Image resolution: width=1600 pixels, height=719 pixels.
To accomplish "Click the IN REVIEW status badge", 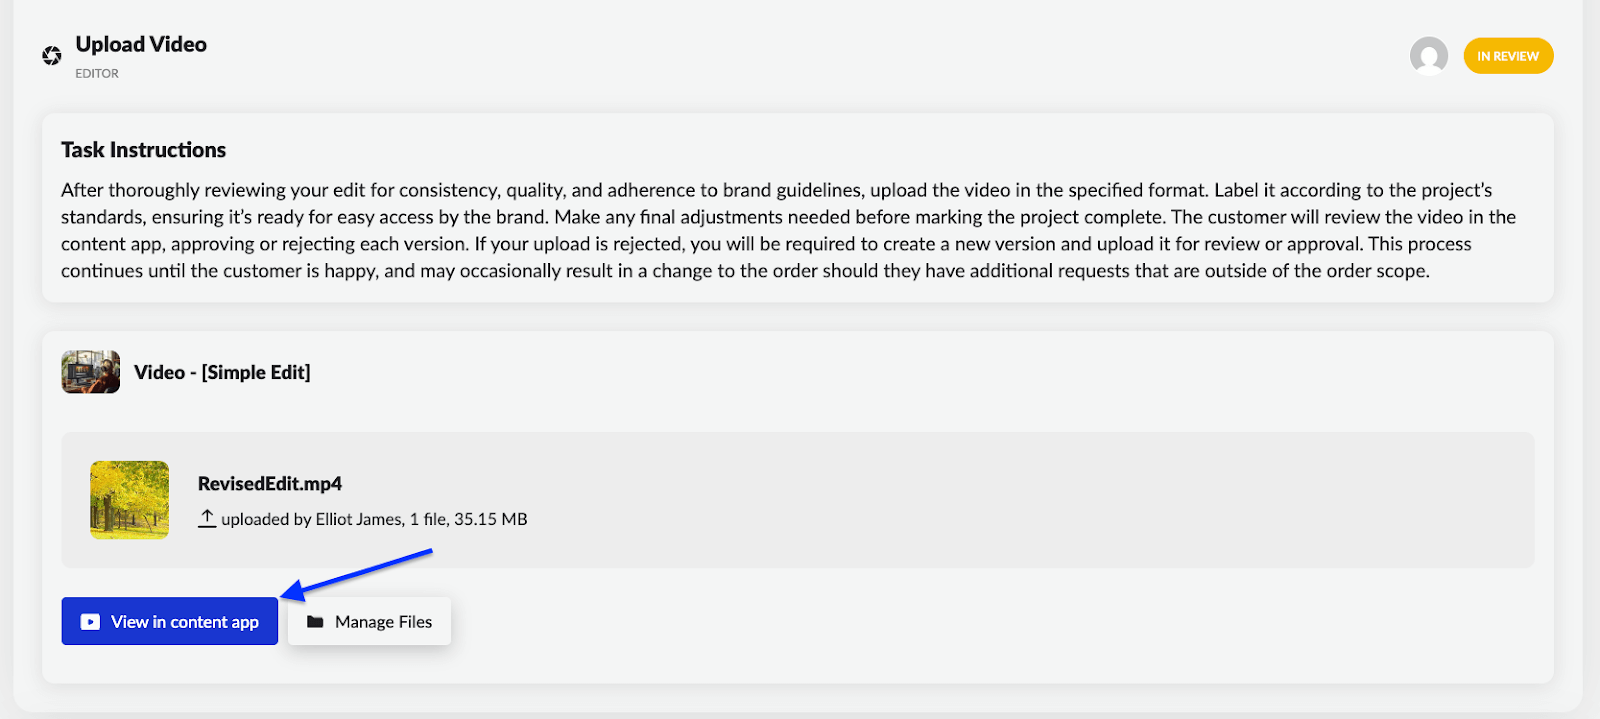I will [1507, 56].
